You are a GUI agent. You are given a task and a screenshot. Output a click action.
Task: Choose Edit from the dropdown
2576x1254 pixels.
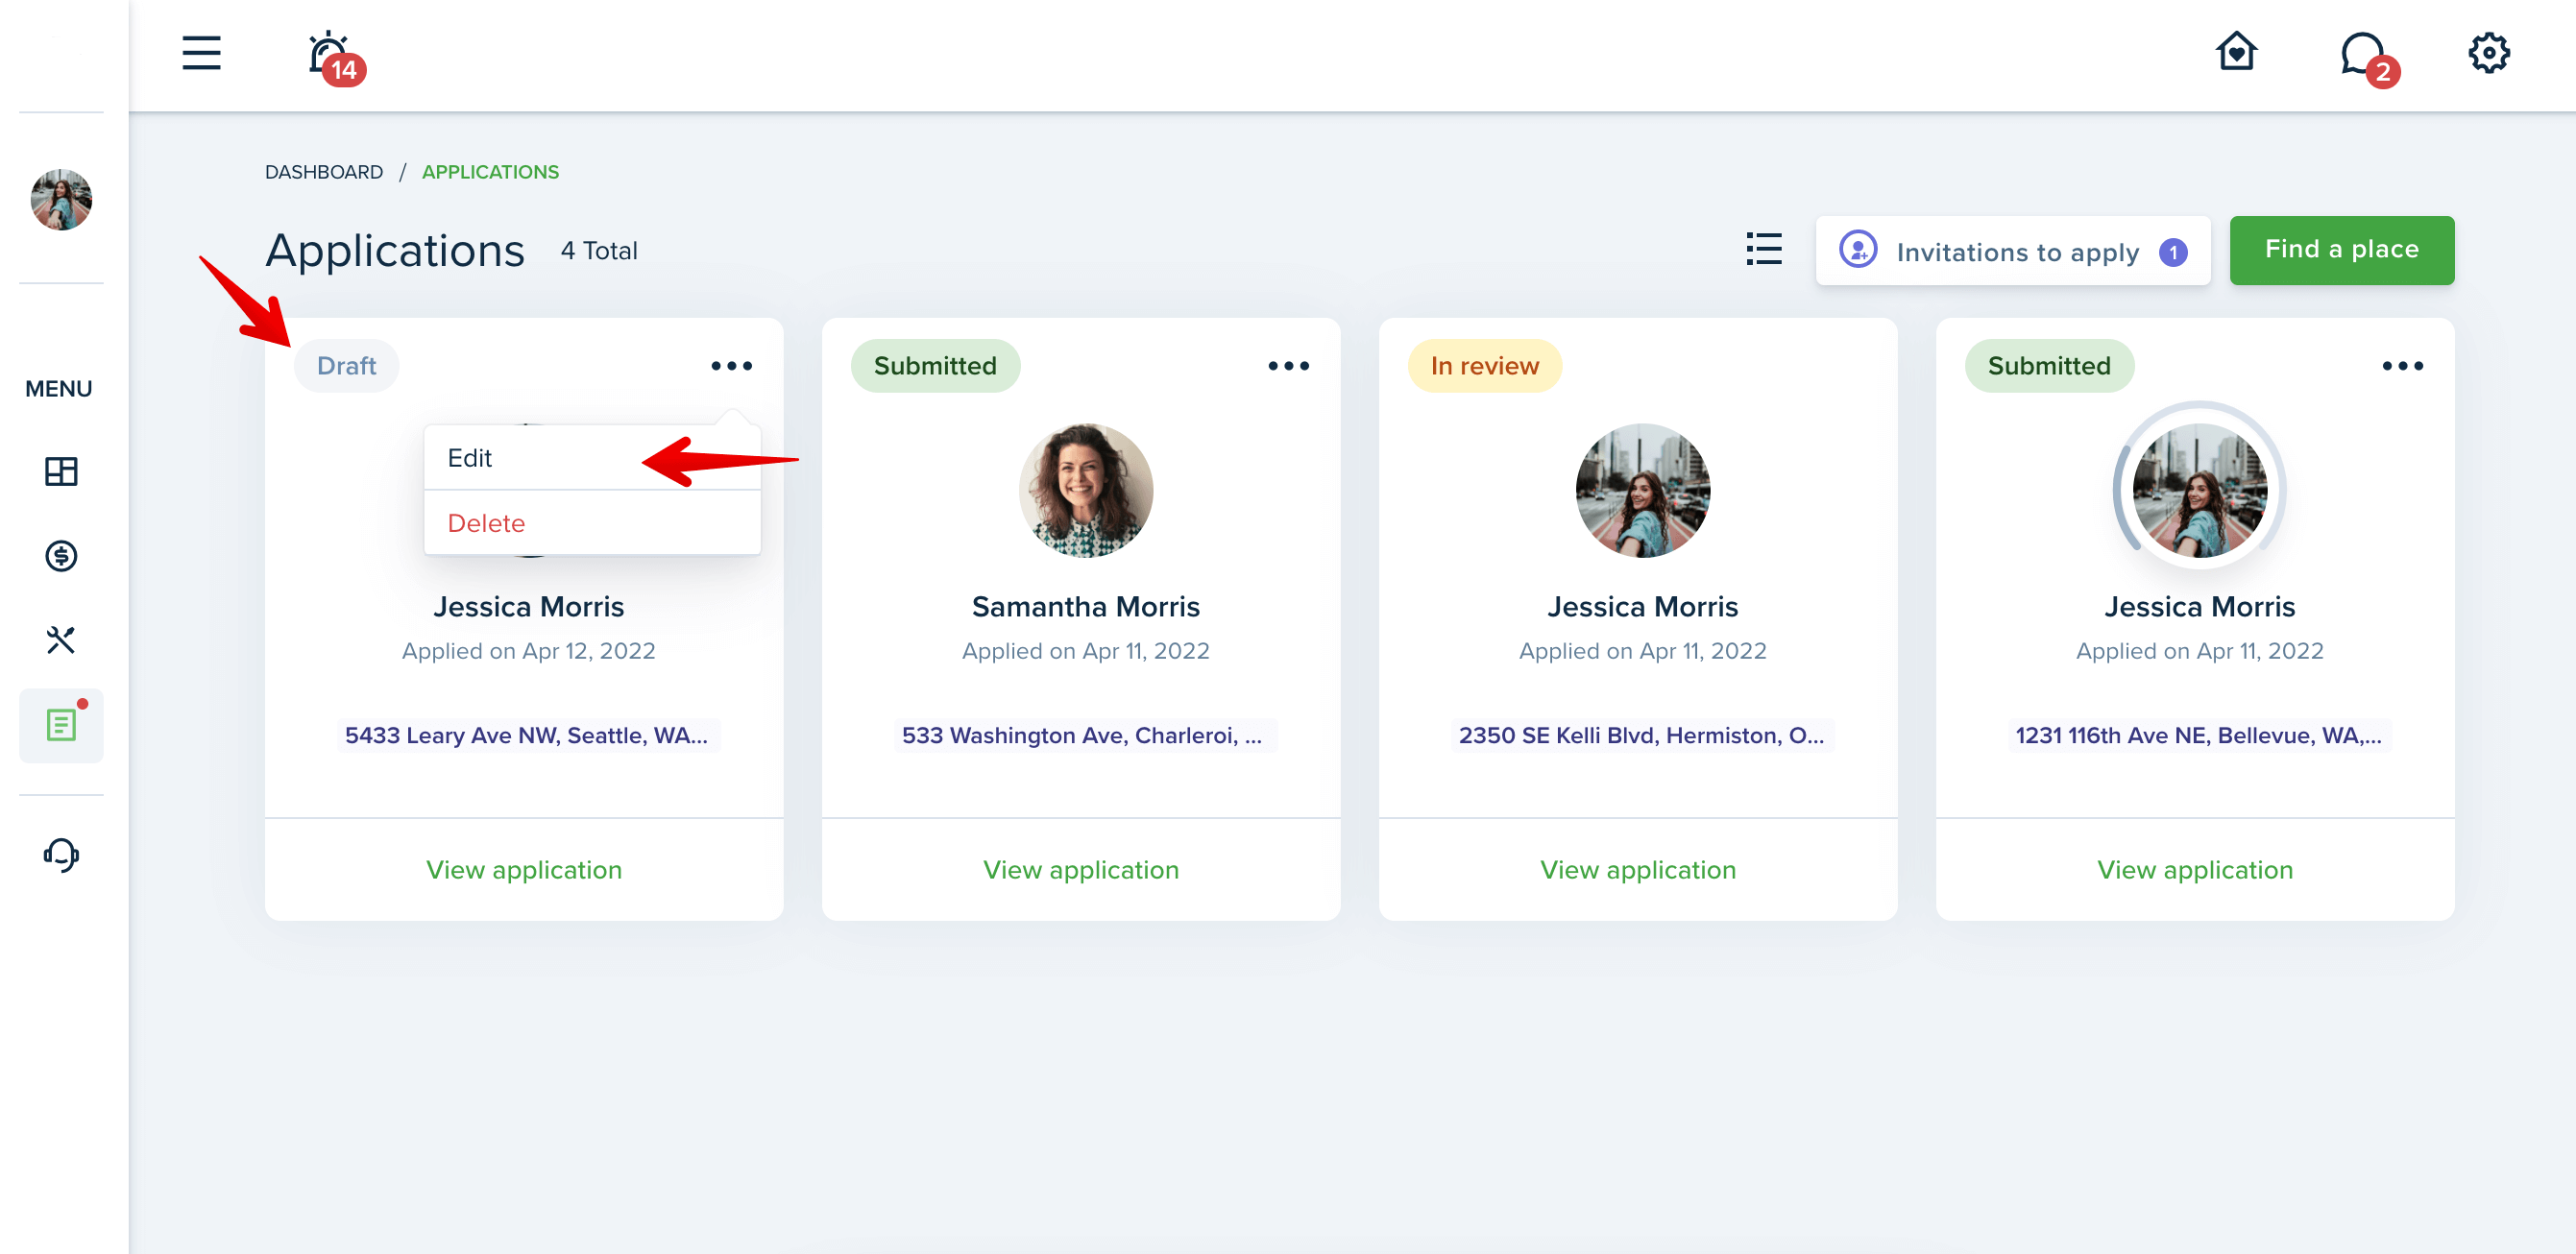592,458
